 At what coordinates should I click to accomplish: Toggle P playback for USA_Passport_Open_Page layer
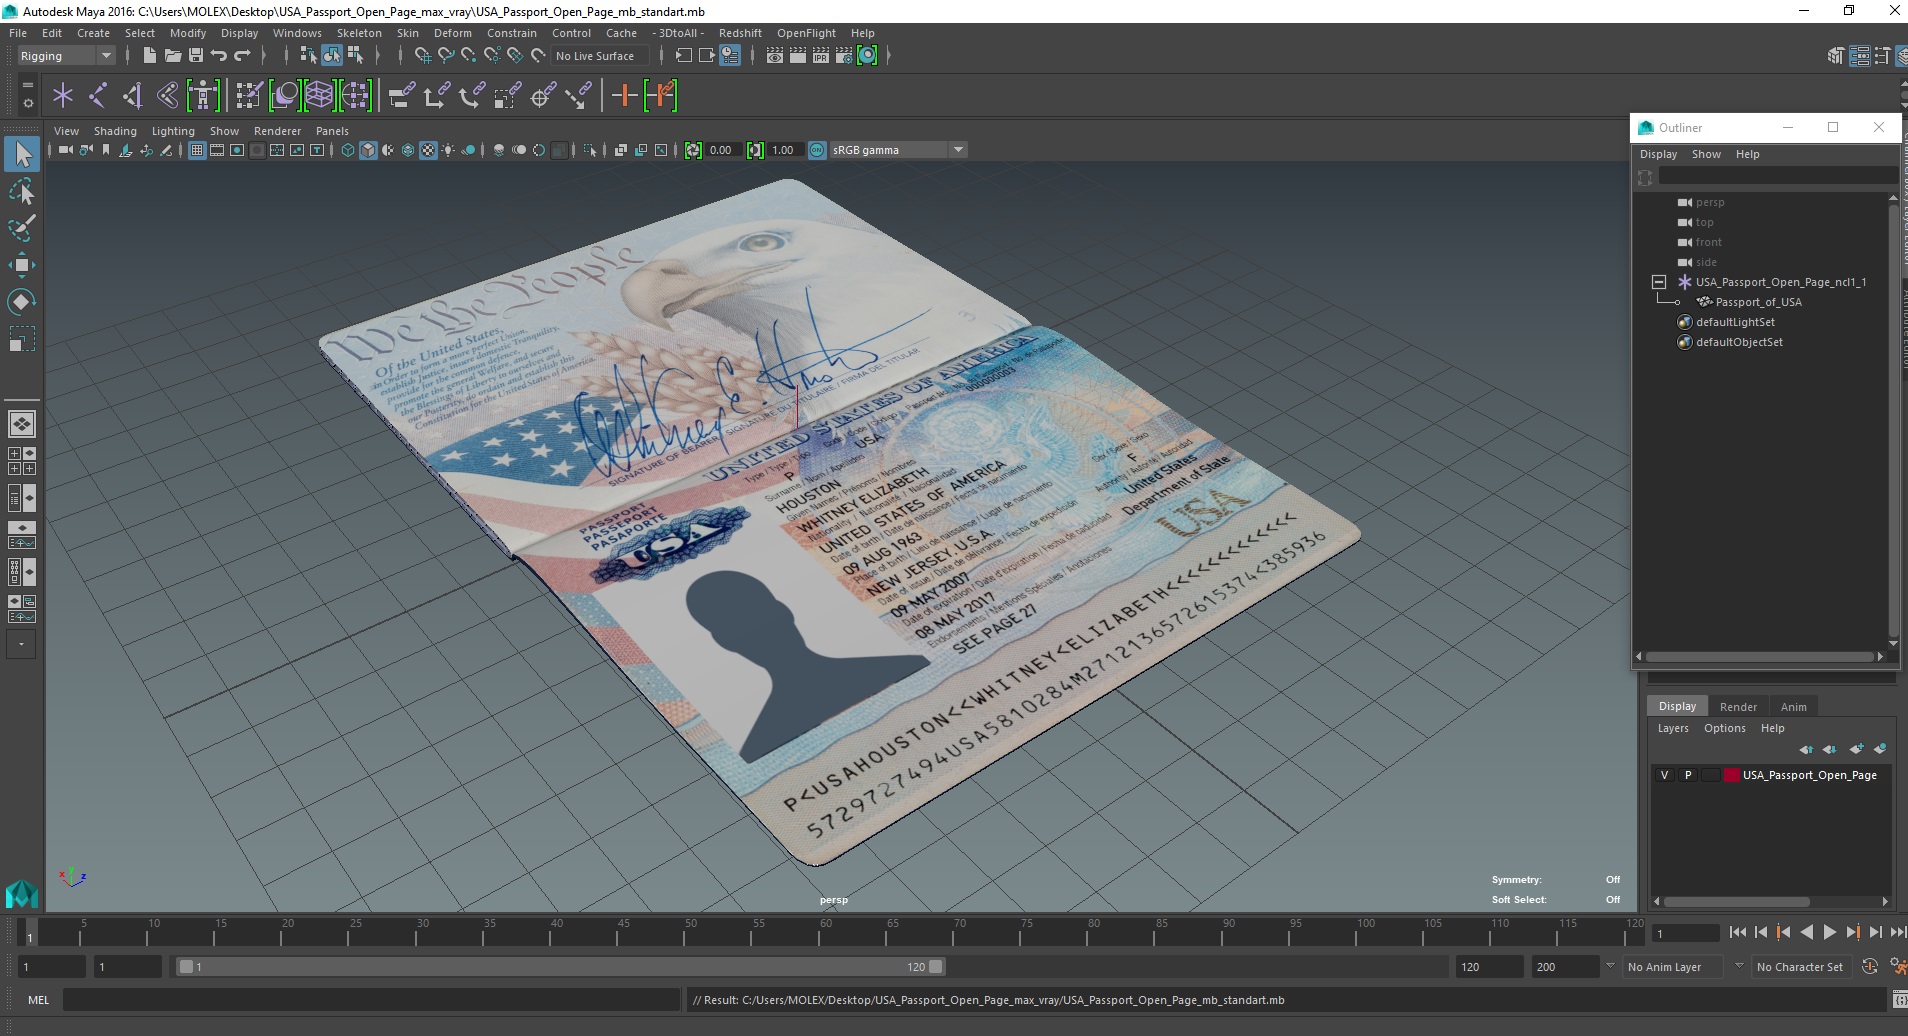1688,775
